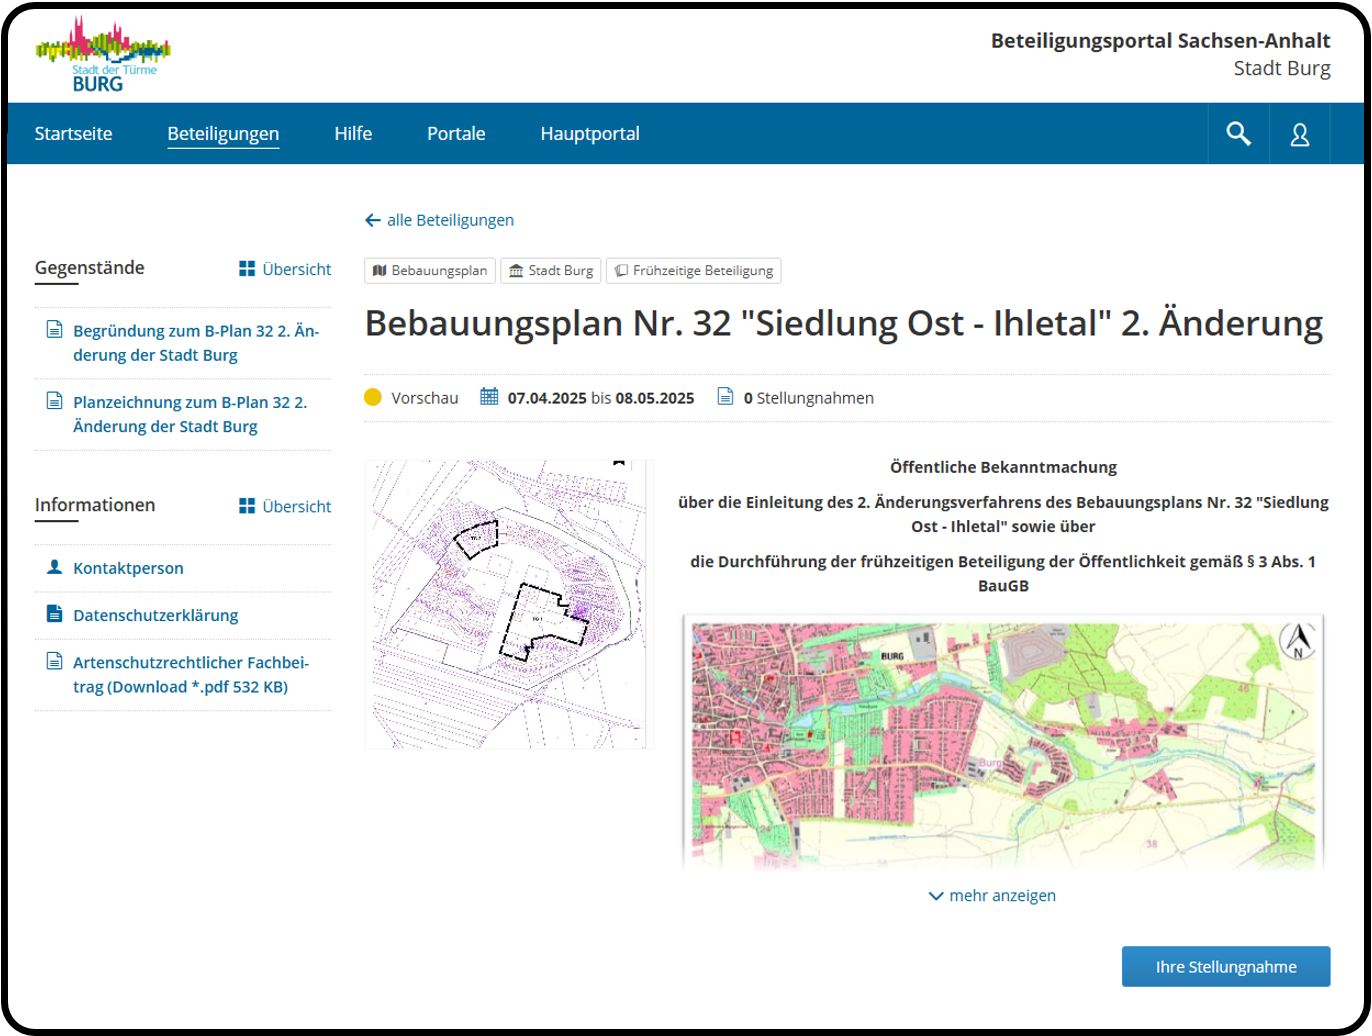Click the calendar icon before the dates

point(489,396)
